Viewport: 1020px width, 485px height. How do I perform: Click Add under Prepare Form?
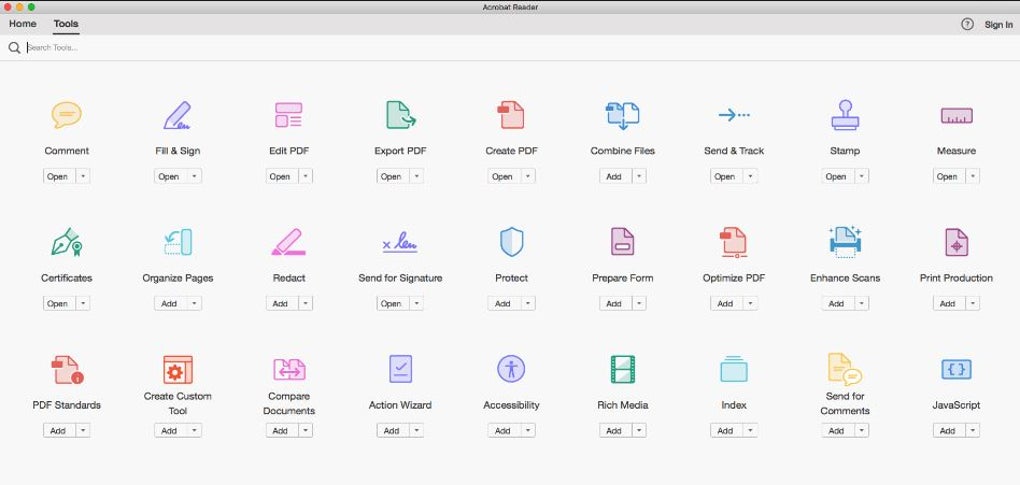[615, 304]
